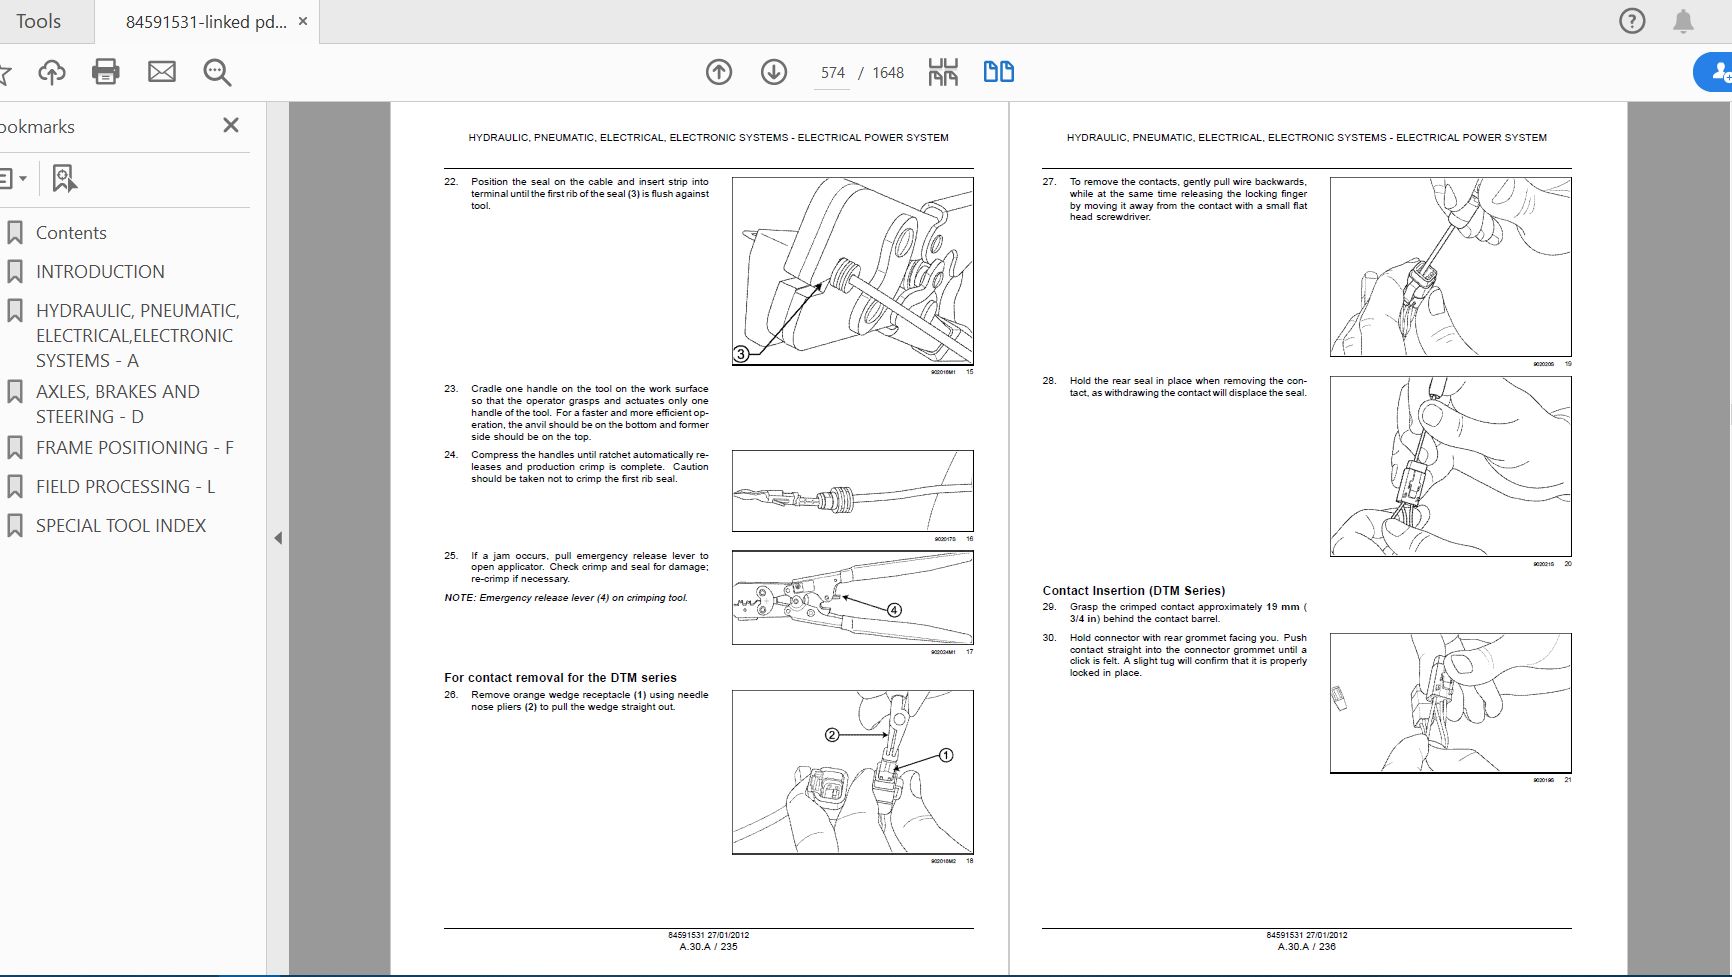This screenshot has height=977, width=1732.
Task: Open the Help question mark
Action: click(x=1631, y=20)
